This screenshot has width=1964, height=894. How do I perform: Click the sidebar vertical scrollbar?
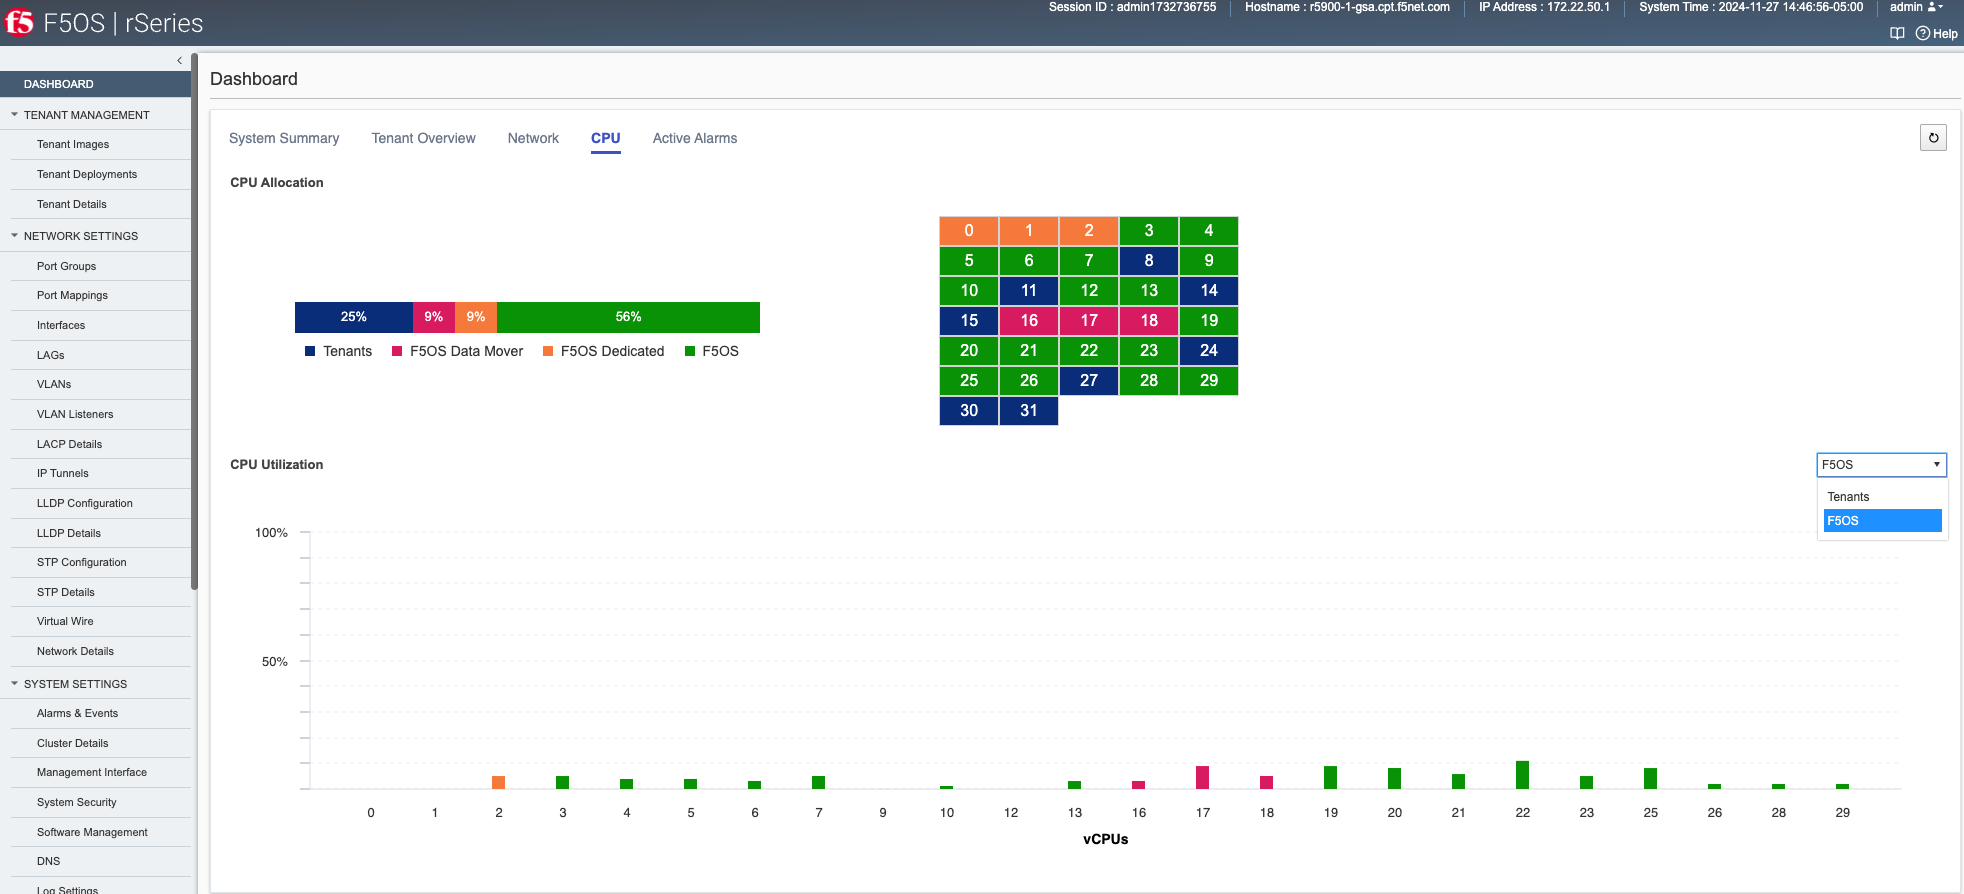point(194,322)
